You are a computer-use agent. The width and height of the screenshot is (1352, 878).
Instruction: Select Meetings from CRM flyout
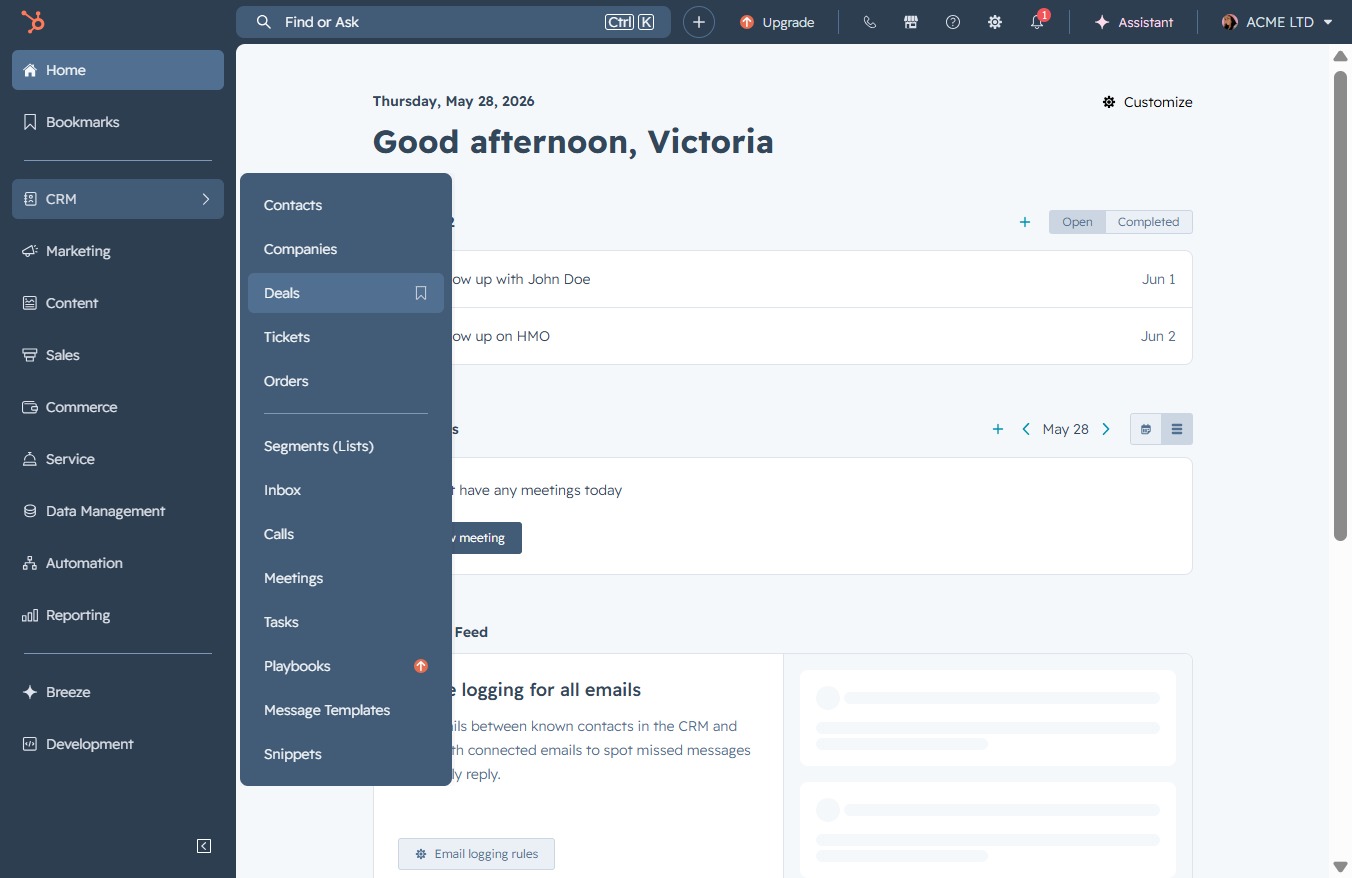346,578
